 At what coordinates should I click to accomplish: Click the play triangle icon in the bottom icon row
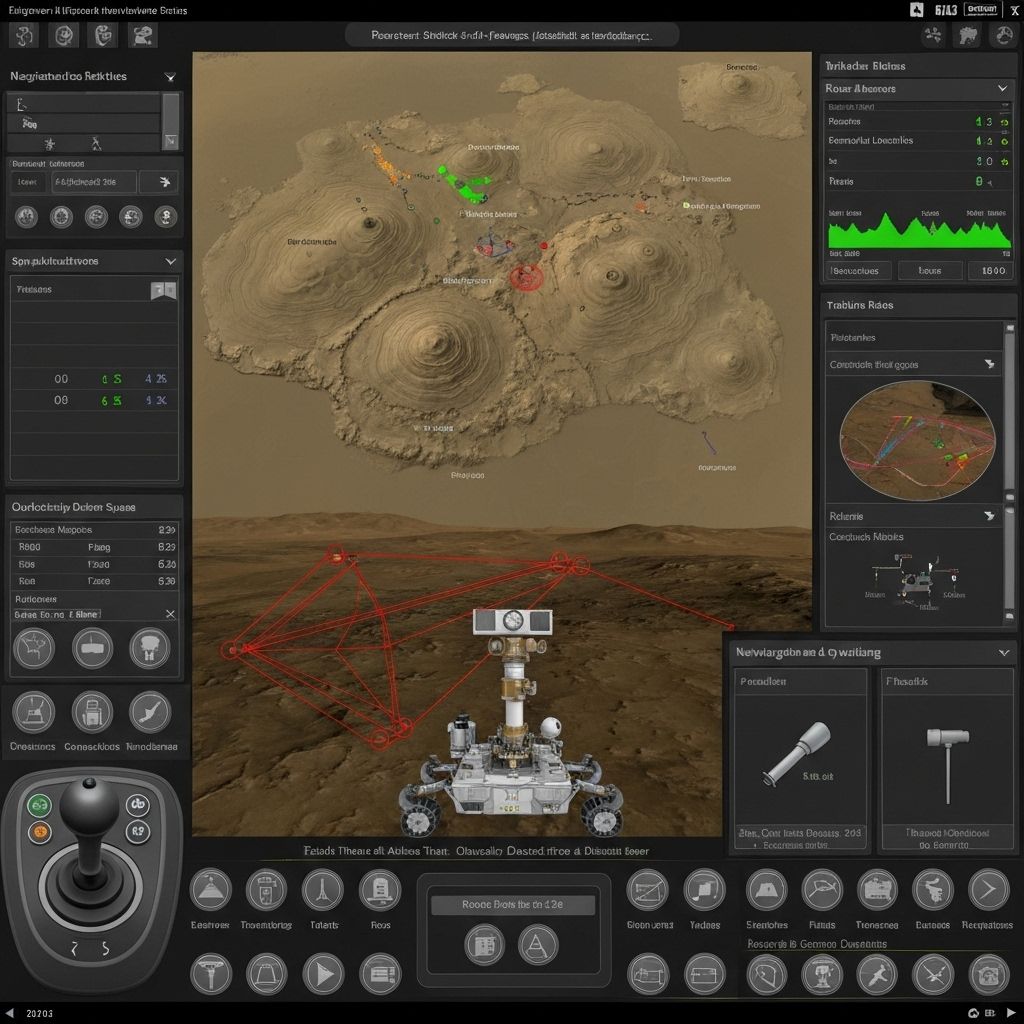[323, 972]
